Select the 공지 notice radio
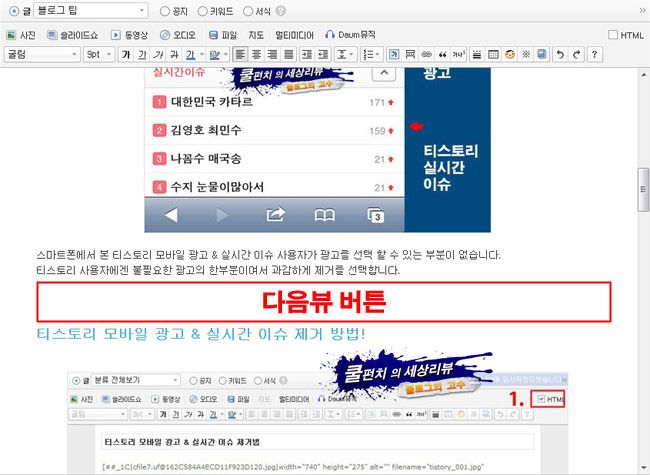 pyautogui.click(x=165, y=11)
